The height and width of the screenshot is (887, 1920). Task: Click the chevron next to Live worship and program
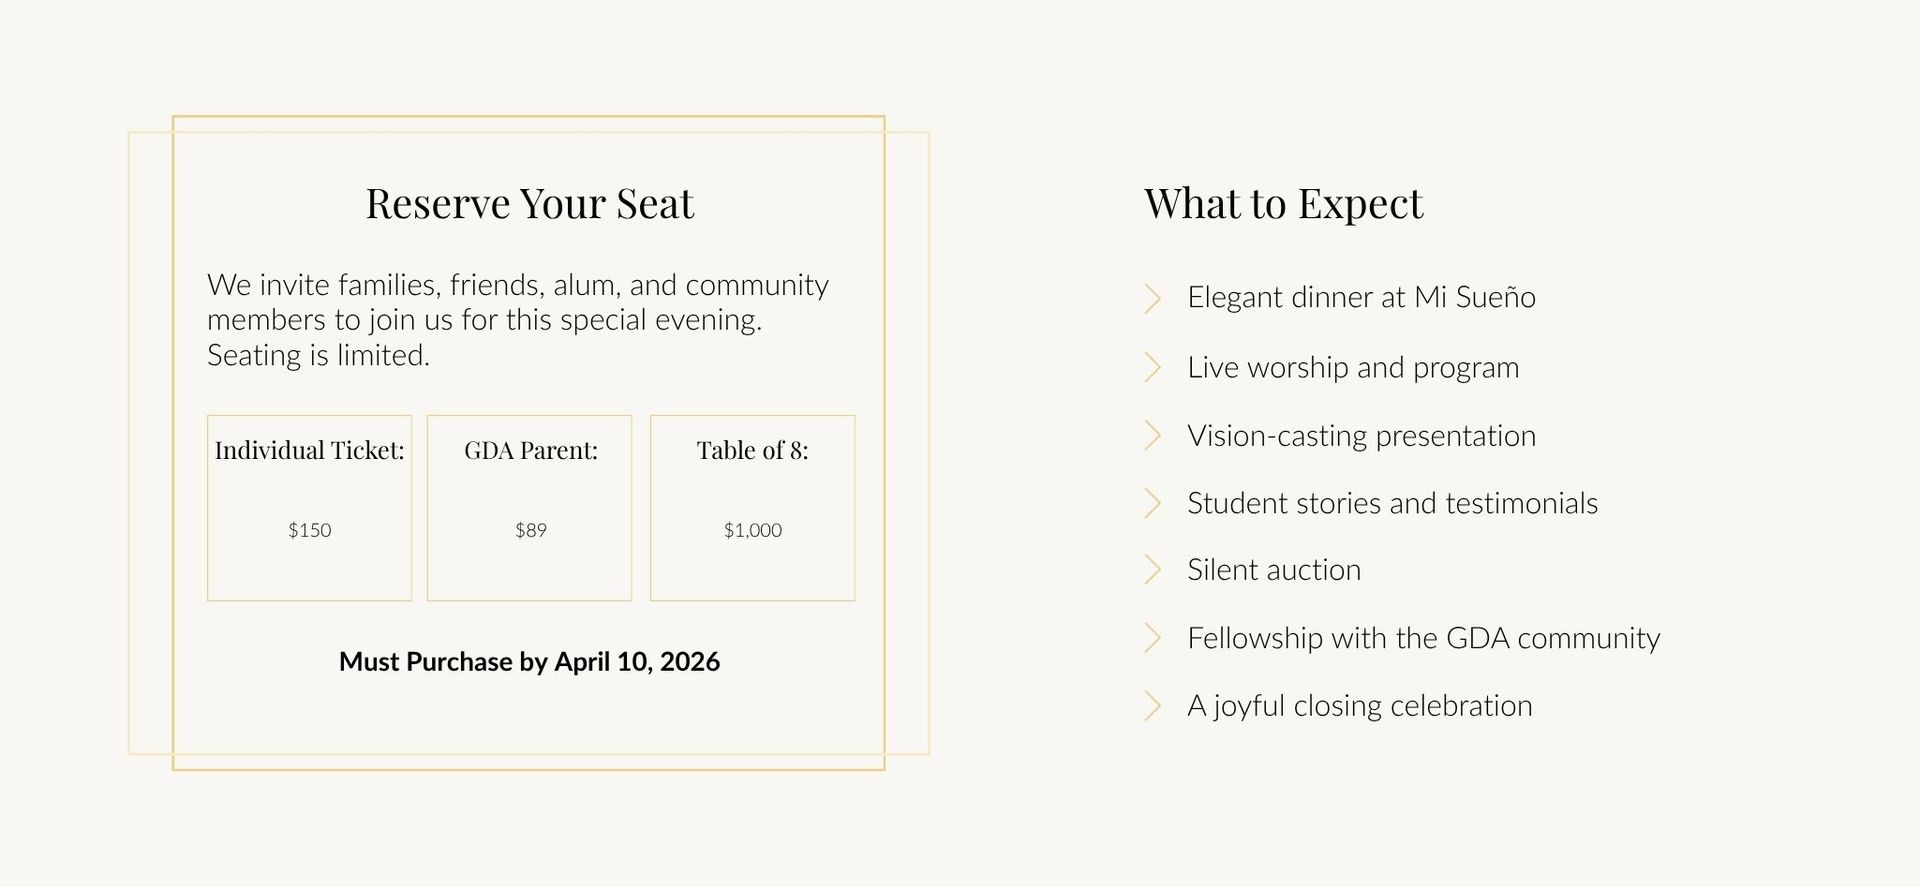(x=1152, y=368)
